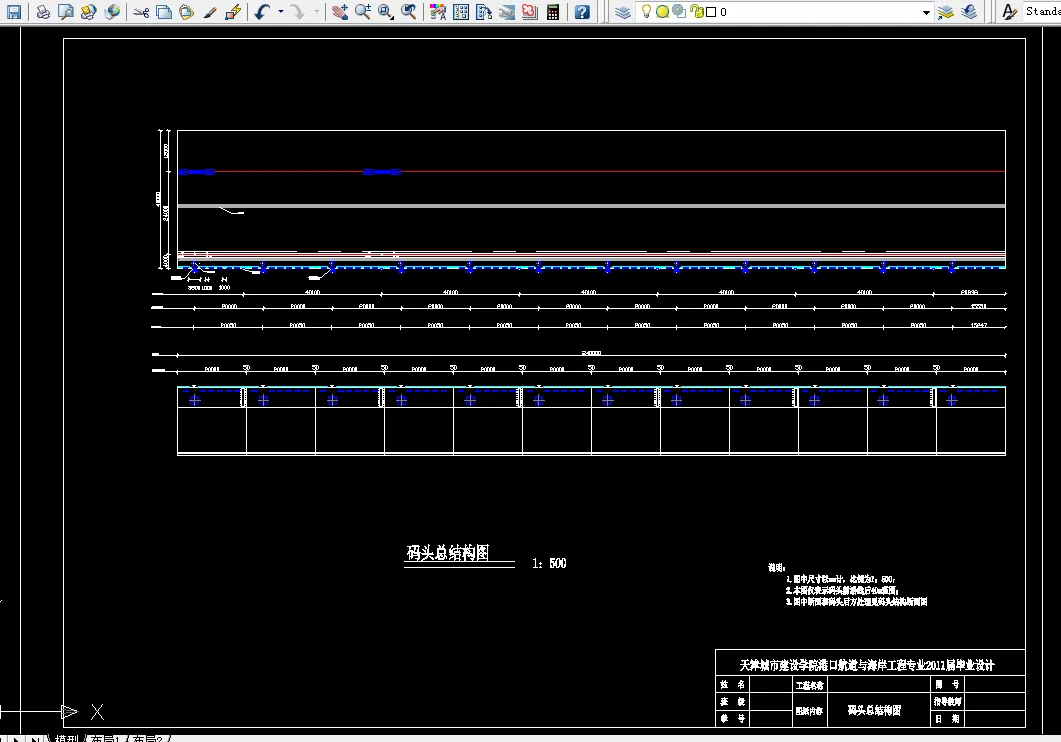Click the Layer Previous icon

coord(969,11)
